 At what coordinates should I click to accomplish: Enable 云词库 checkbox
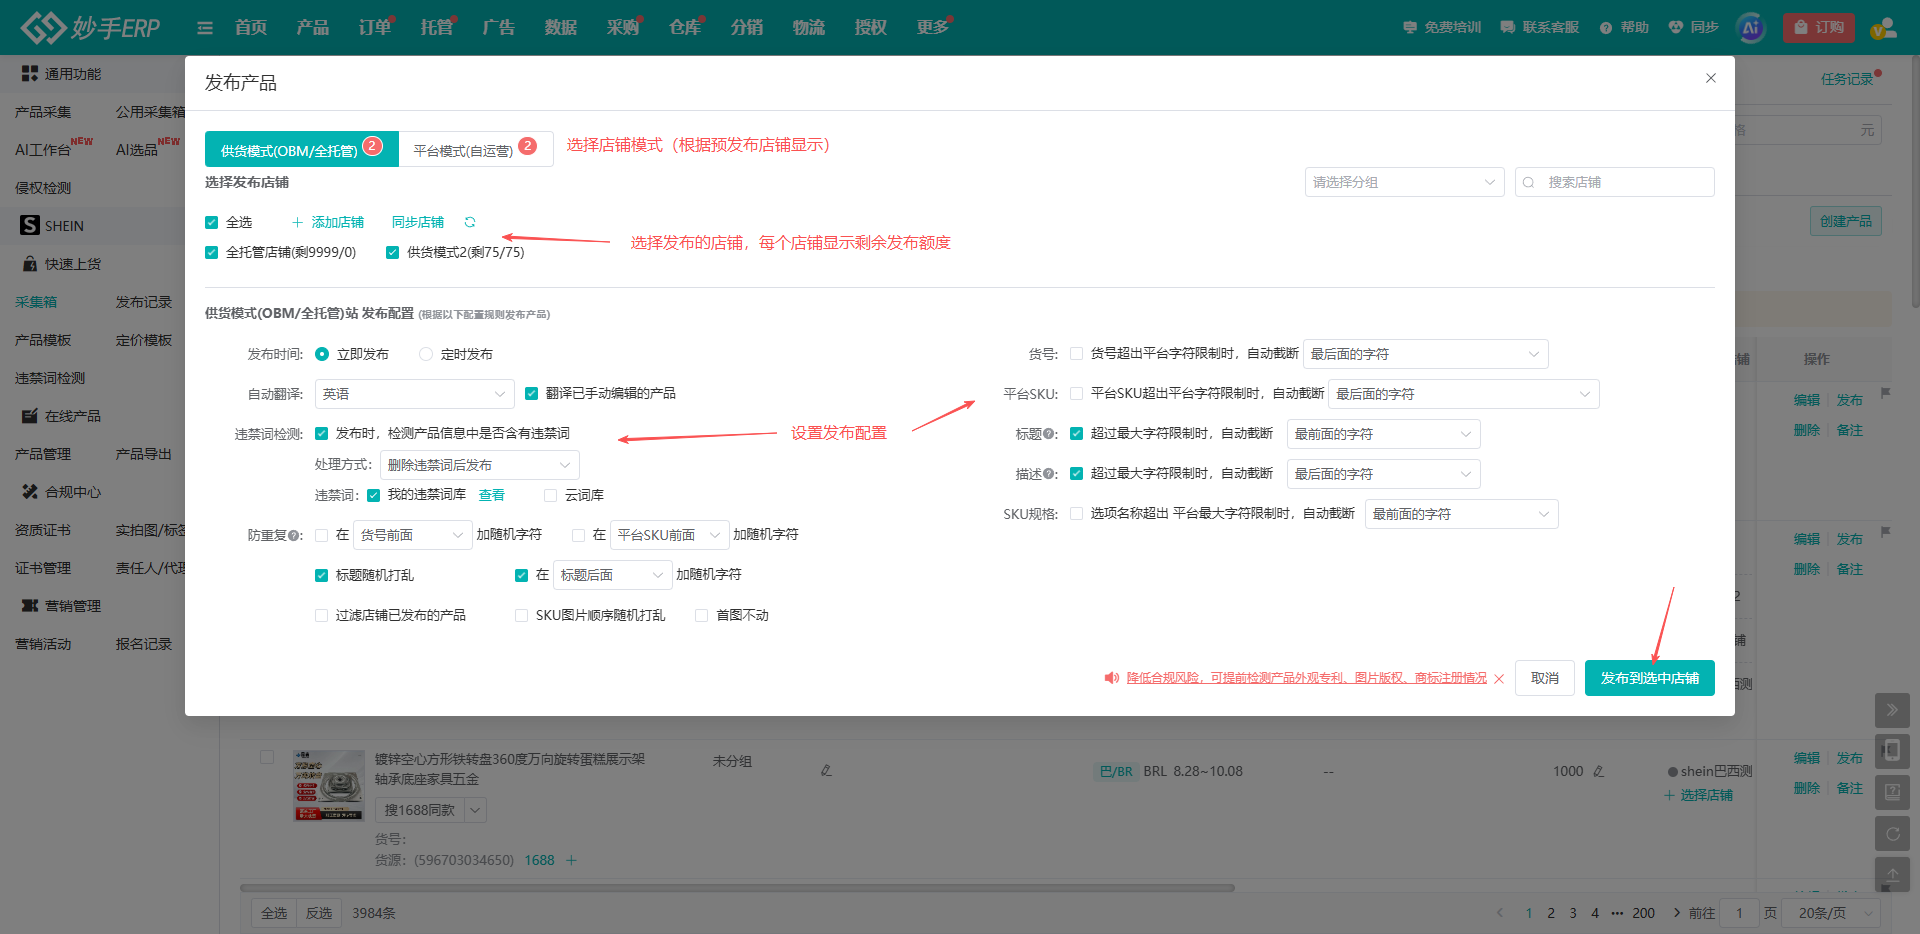pos(550,495)
